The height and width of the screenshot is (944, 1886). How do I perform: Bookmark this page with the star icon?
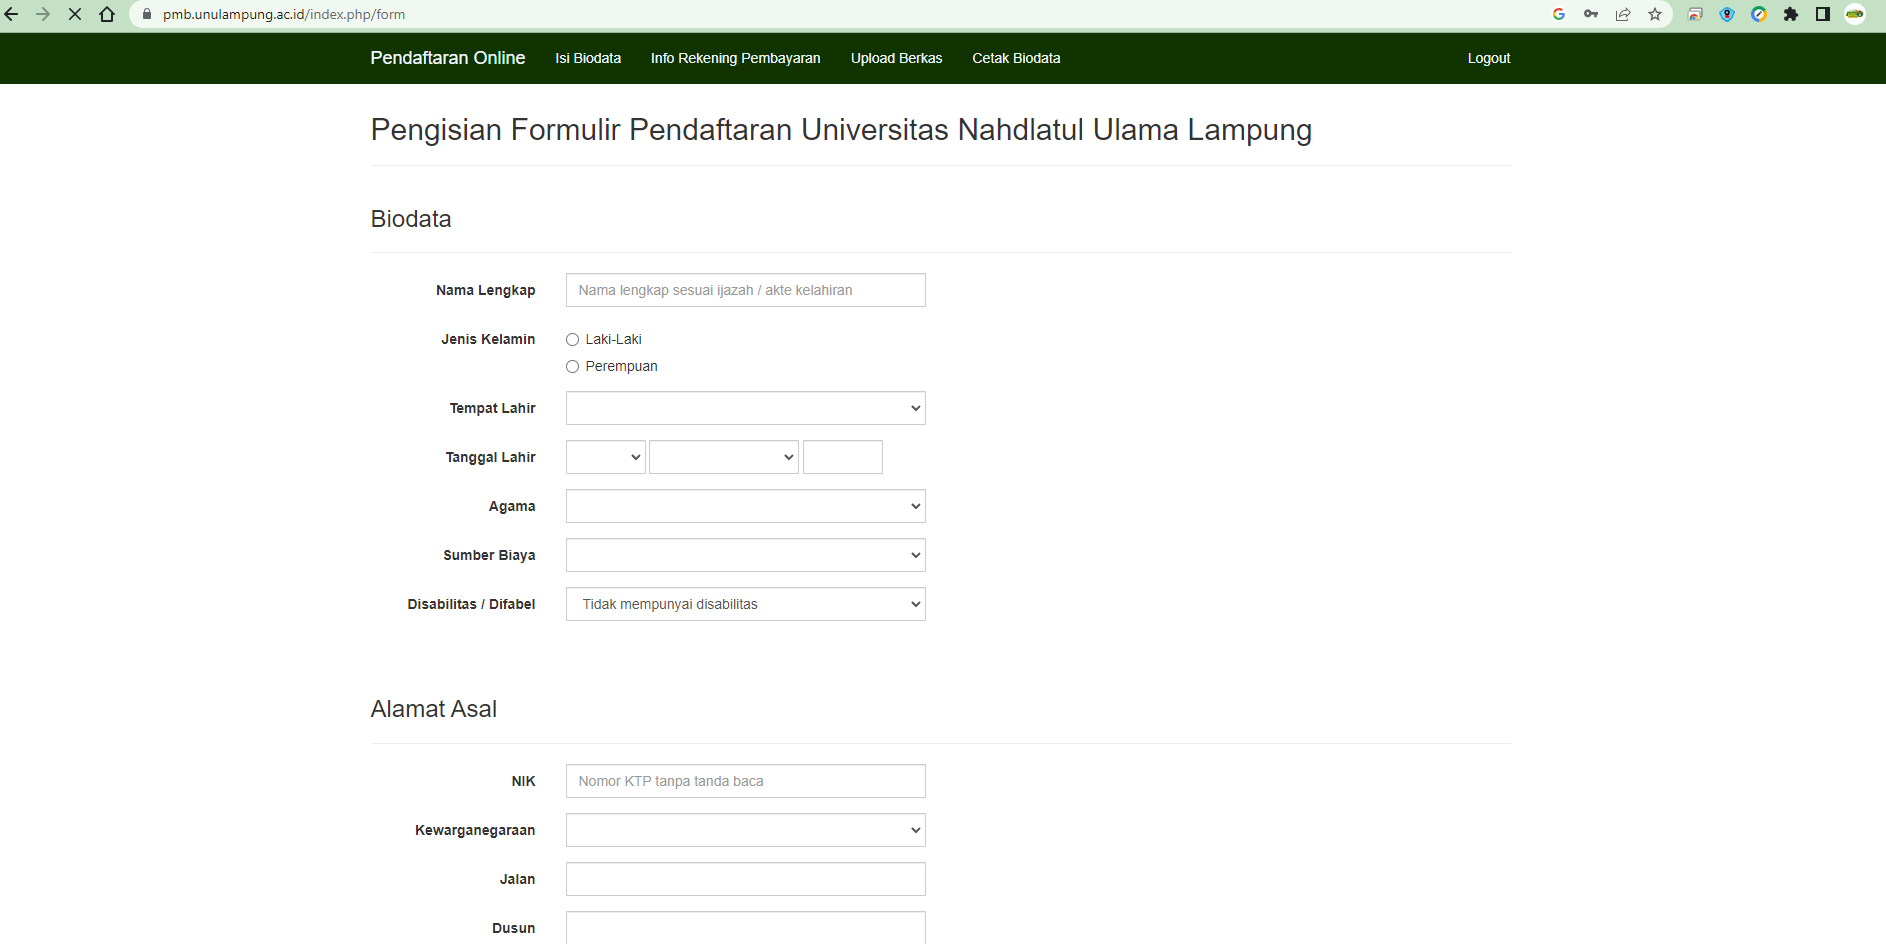click(1655, 14)
